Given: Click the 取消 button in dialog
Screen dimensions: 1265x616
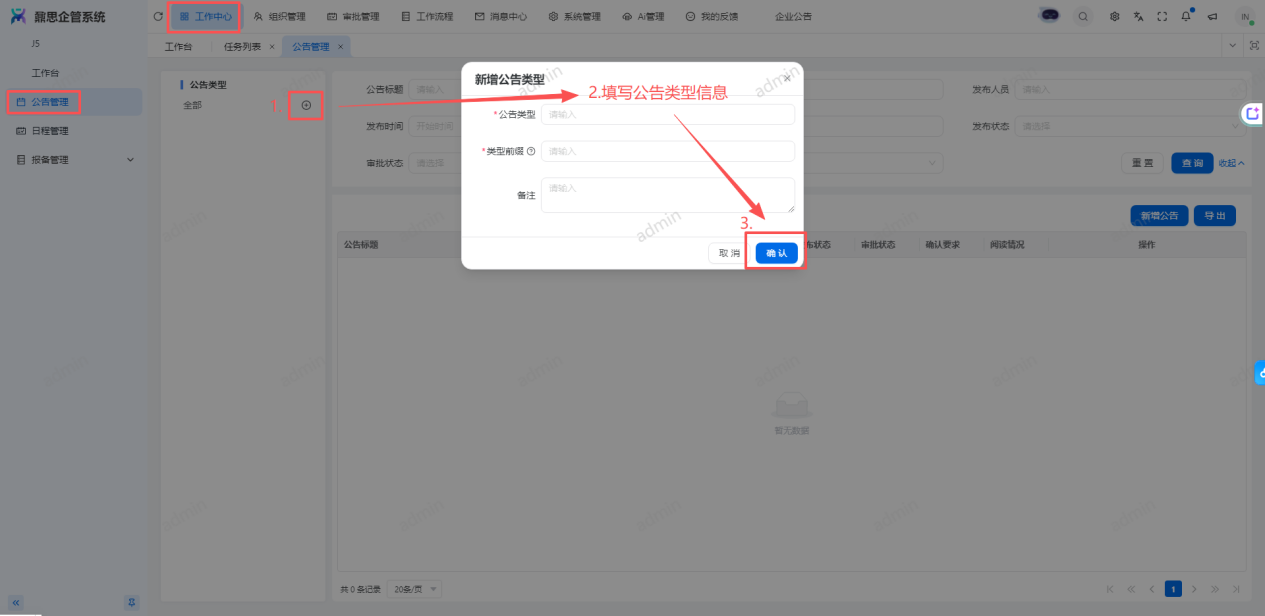Looking at the screenshot, I should 728,254.
